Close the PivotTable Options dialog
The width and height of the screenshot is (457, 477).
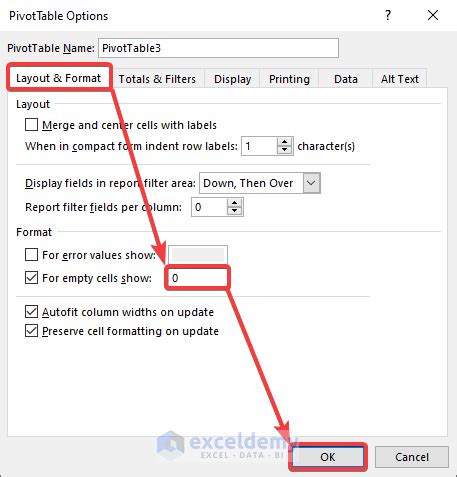tap(433, 15)
